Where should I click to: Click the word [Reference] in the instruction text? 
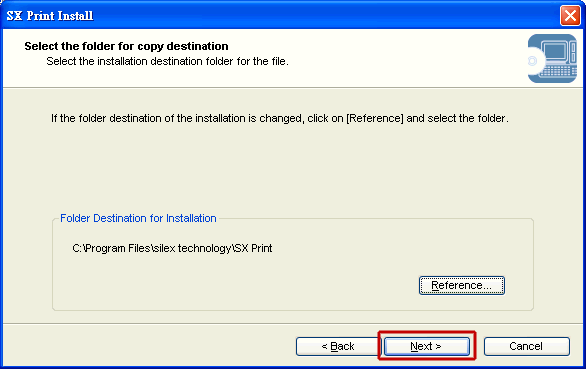(x=375, y=119)
